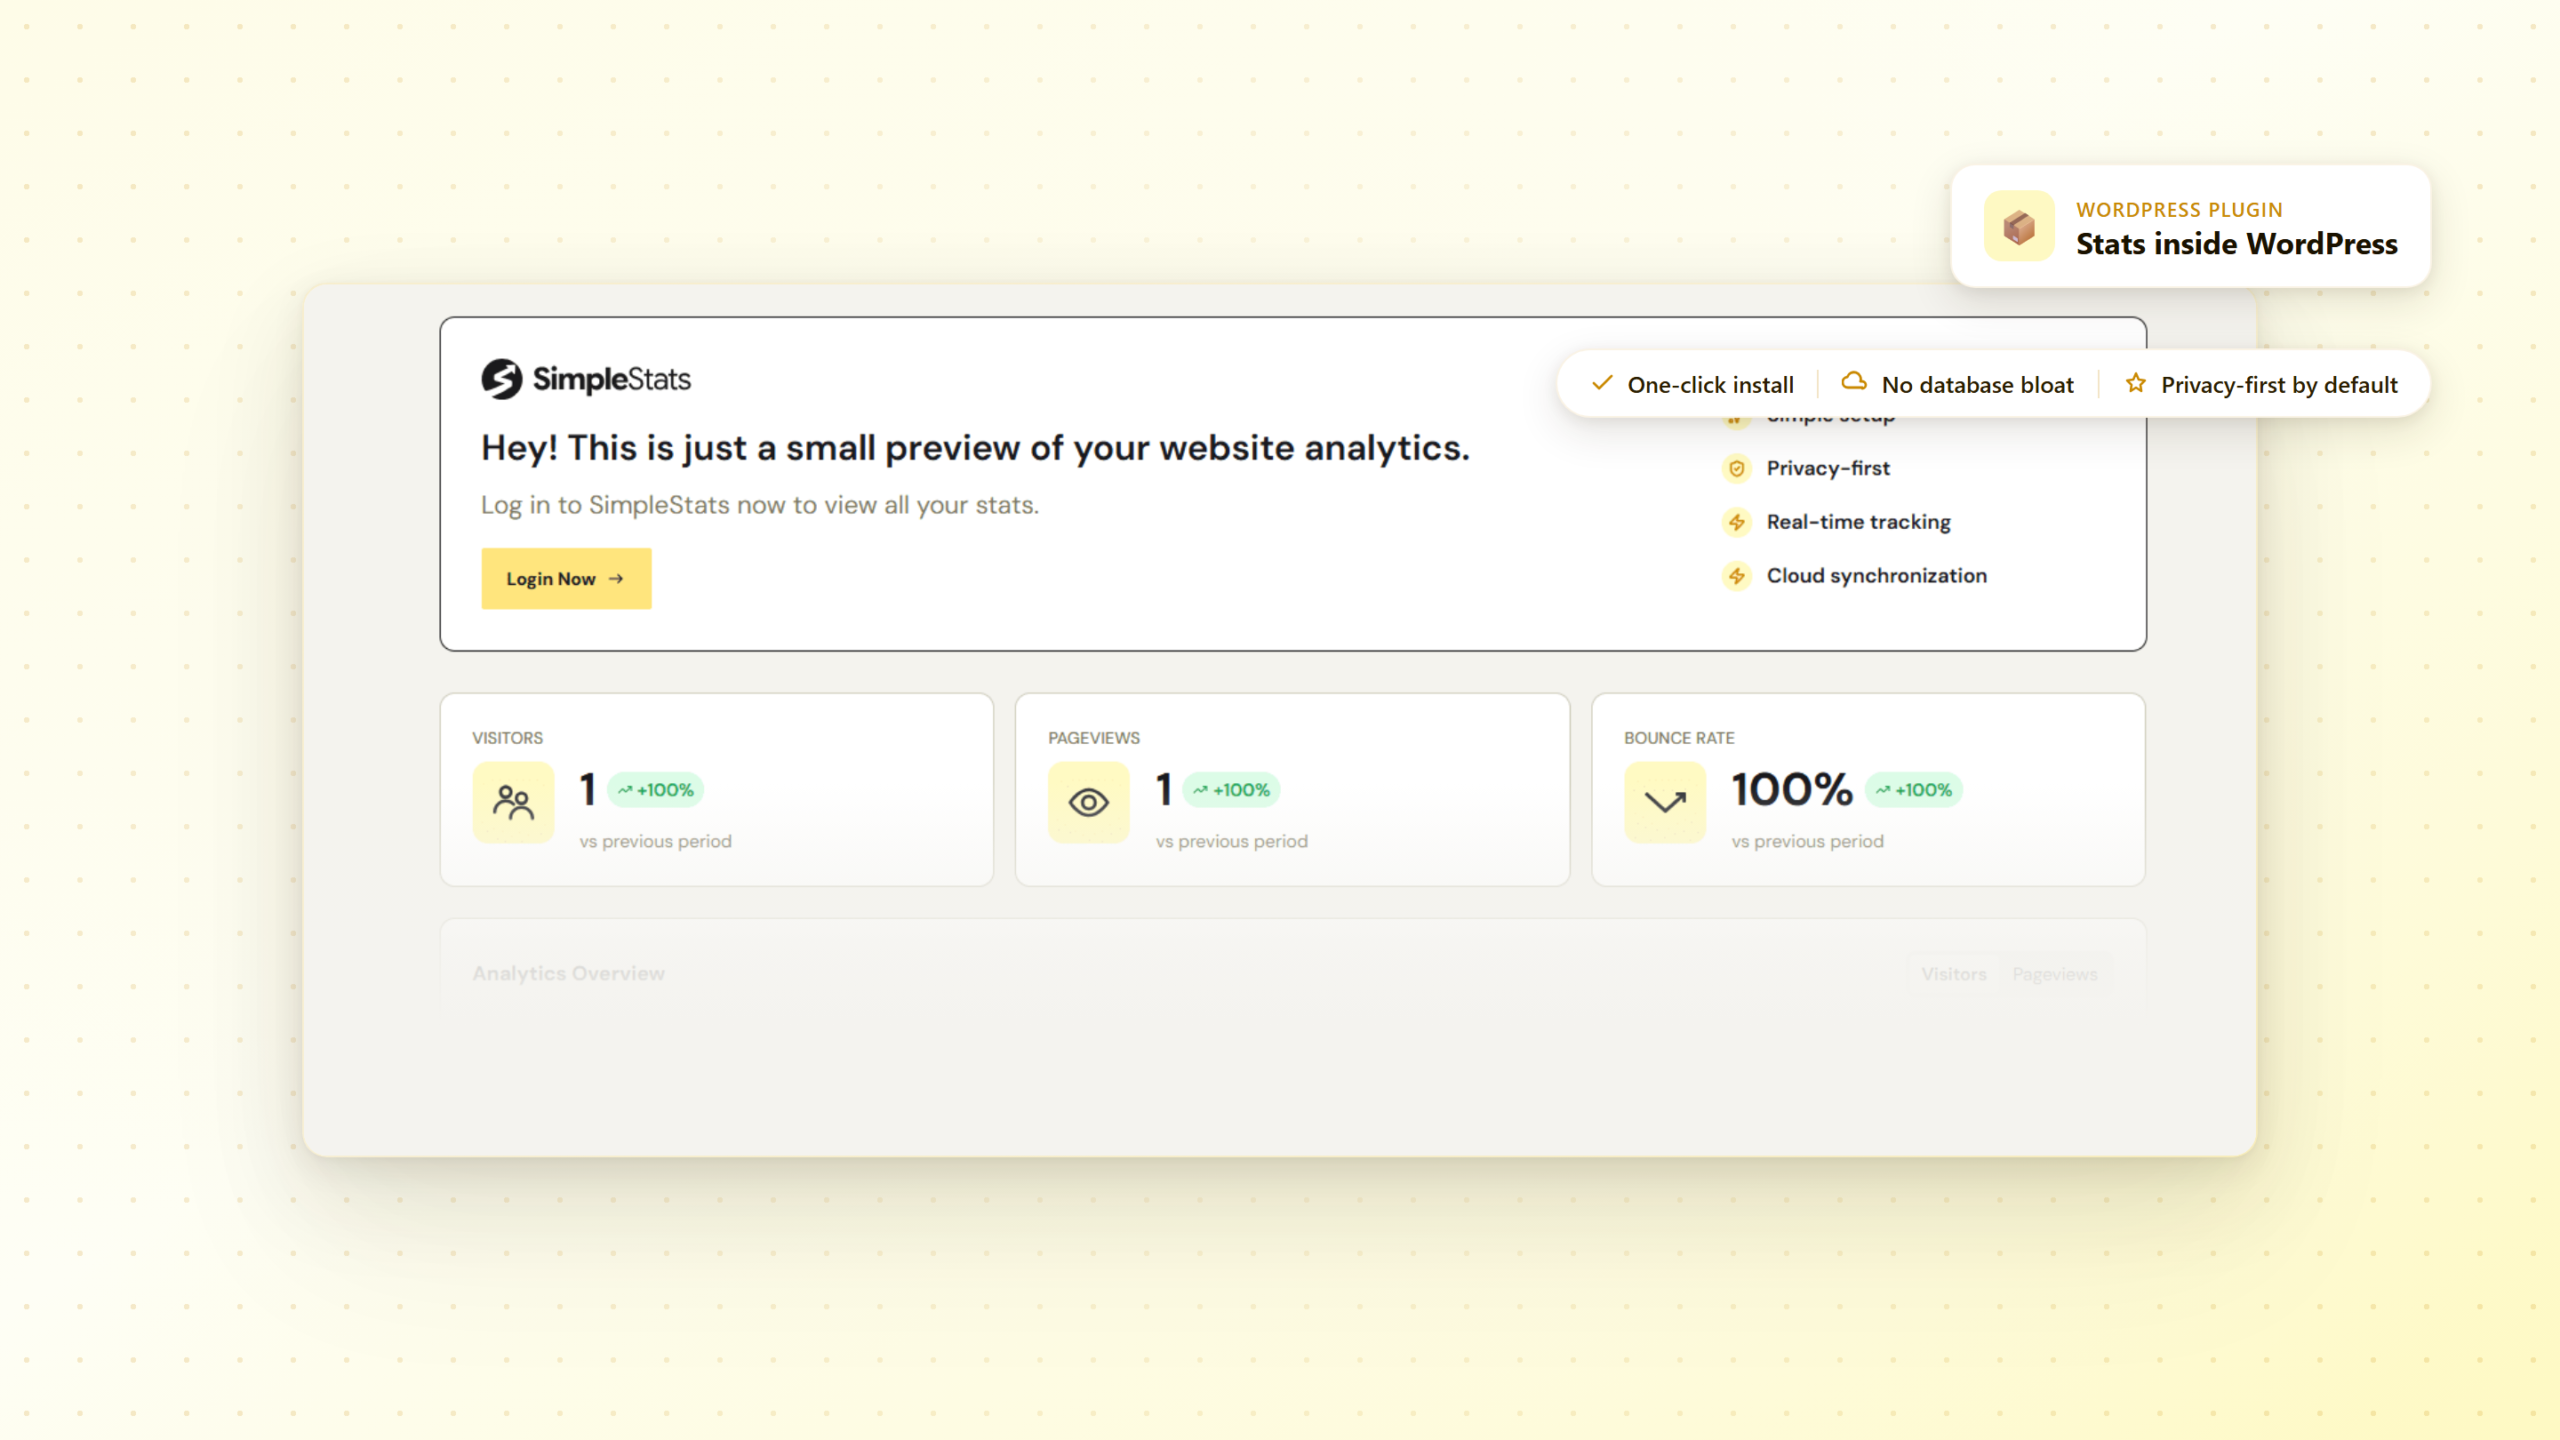Click the Pageviews count value 1
Screen dimensions: 2560x1440
pos(1164,789)
